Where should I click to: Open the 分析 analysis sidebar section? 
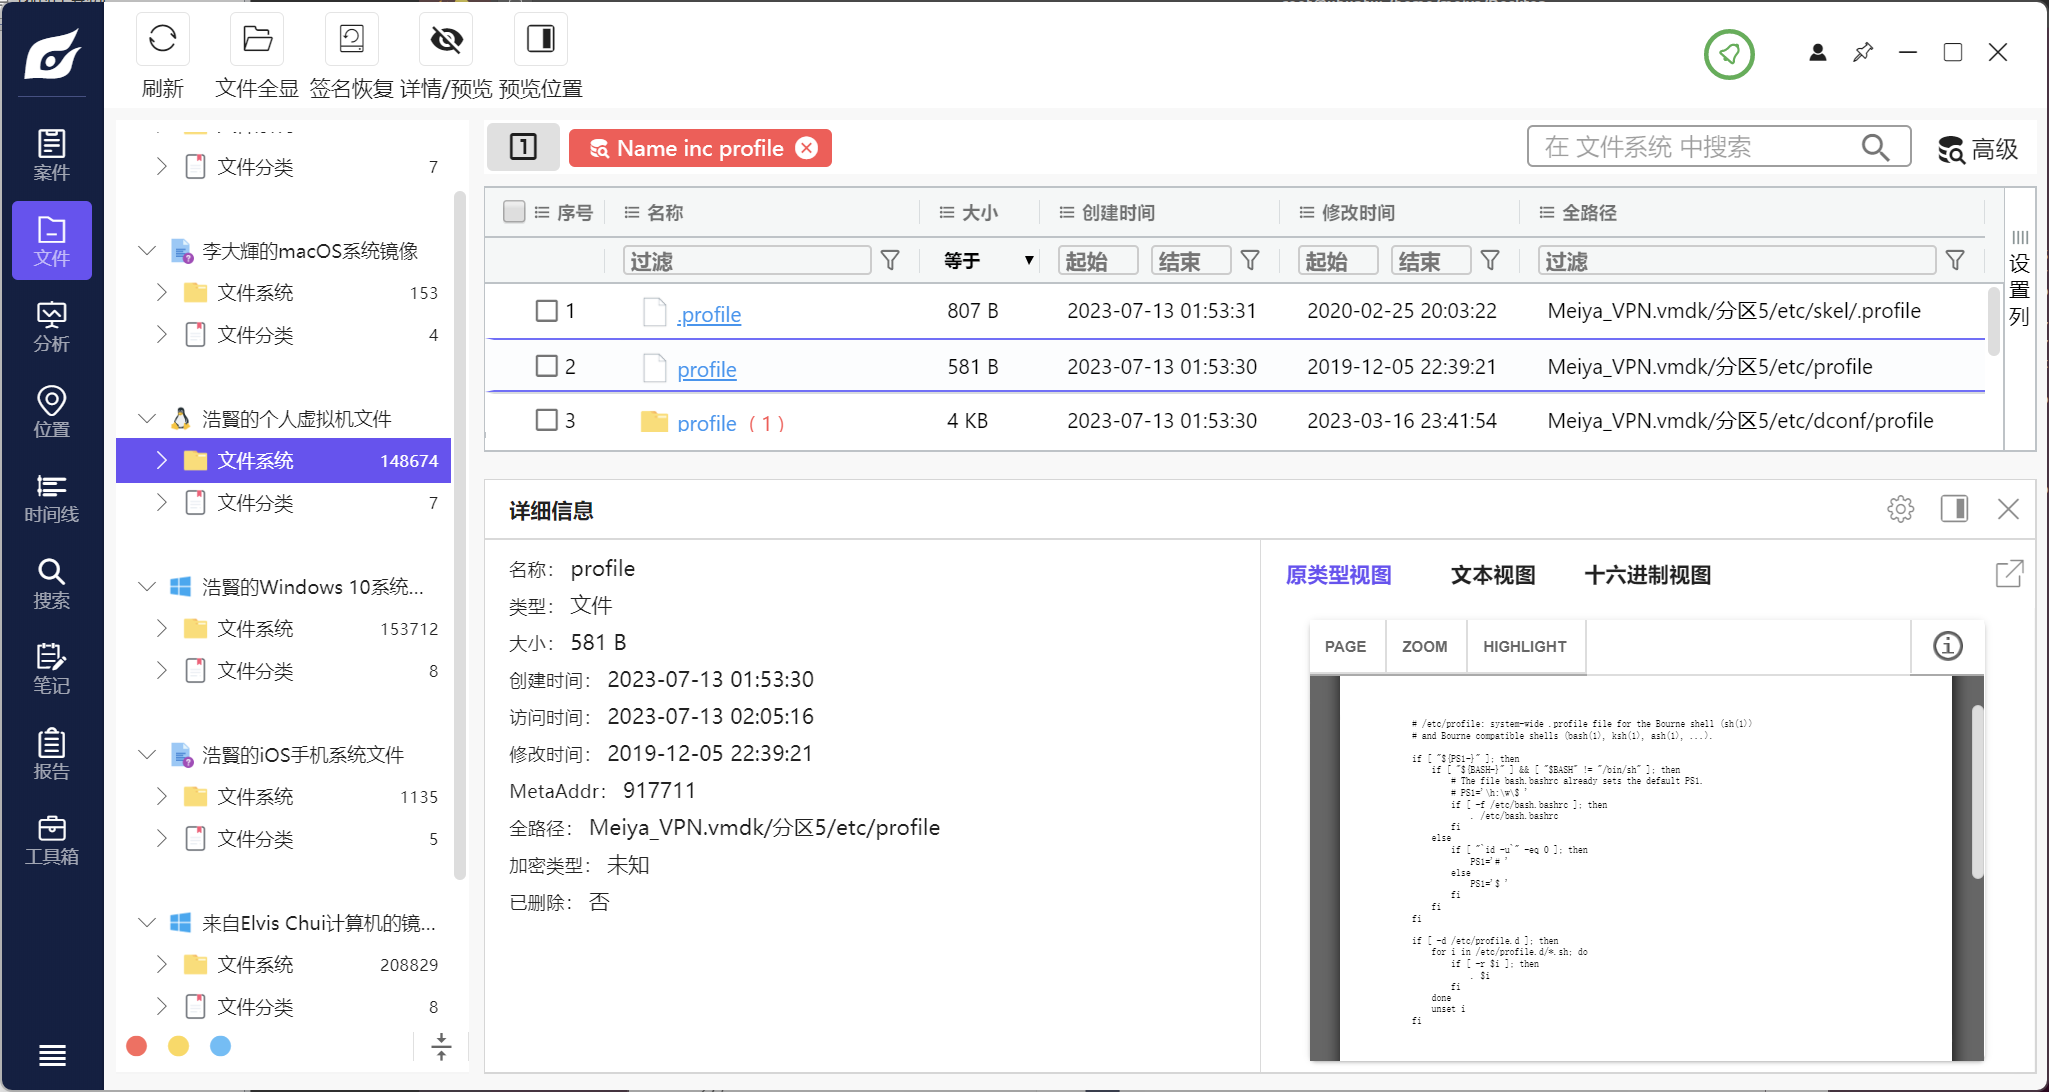click(x=51, y=327)
